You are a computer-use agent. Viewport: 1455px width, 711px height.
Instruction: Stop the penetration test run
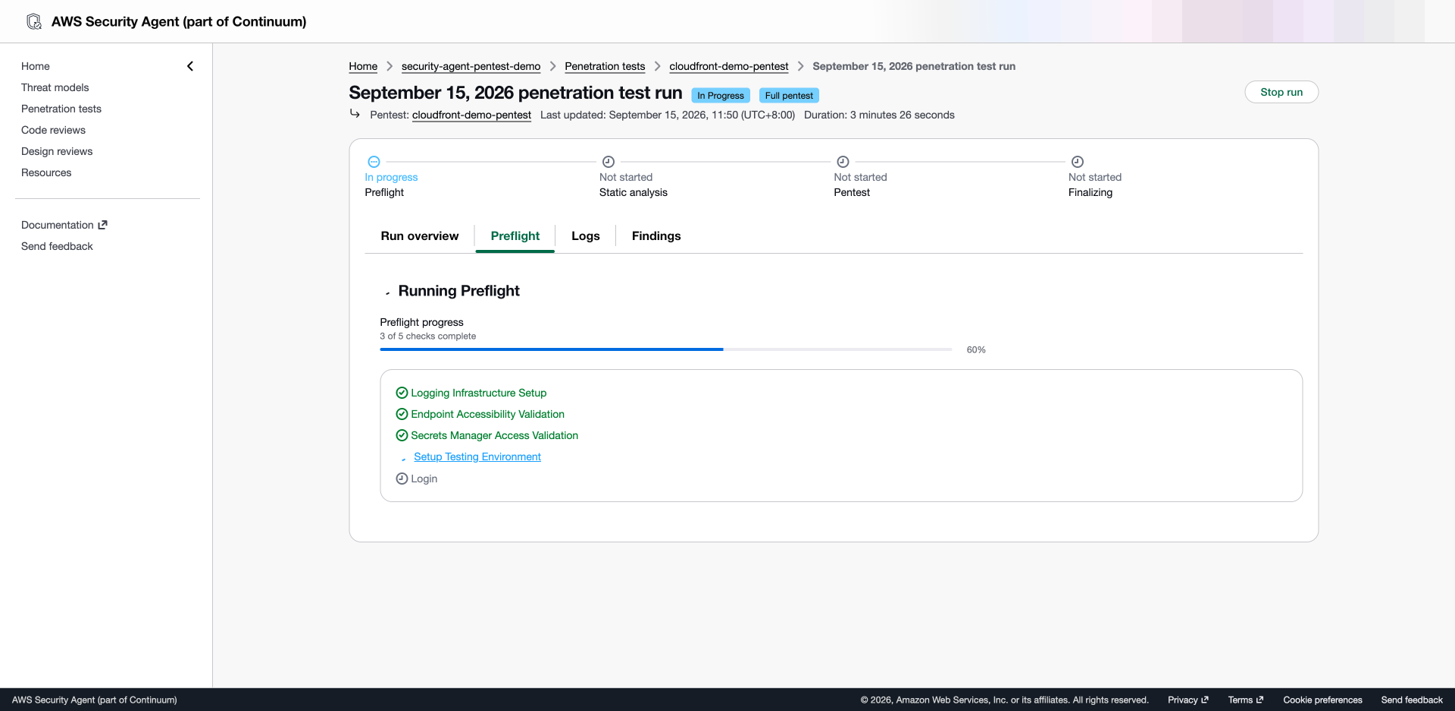(x=1281, y=92)
